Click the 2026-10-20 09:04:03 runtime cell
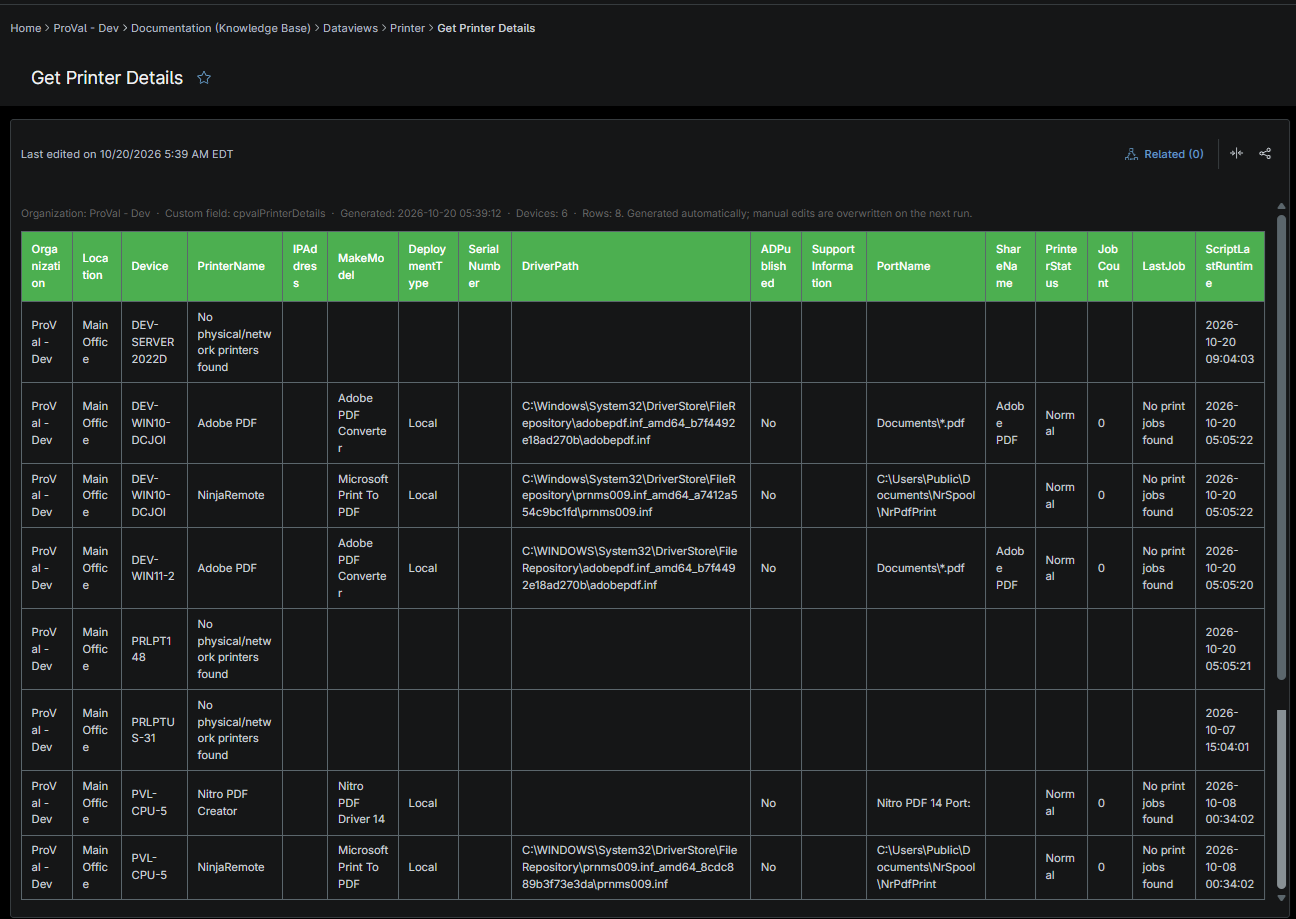The height and width of the screenshot is (919, 1296). [x=1229, y=342]
